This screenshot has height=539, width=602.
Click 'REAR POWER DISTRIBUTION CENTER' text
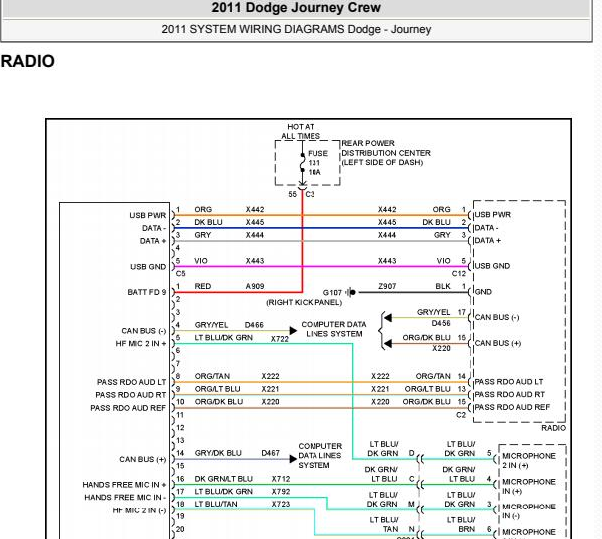point(386,148)
